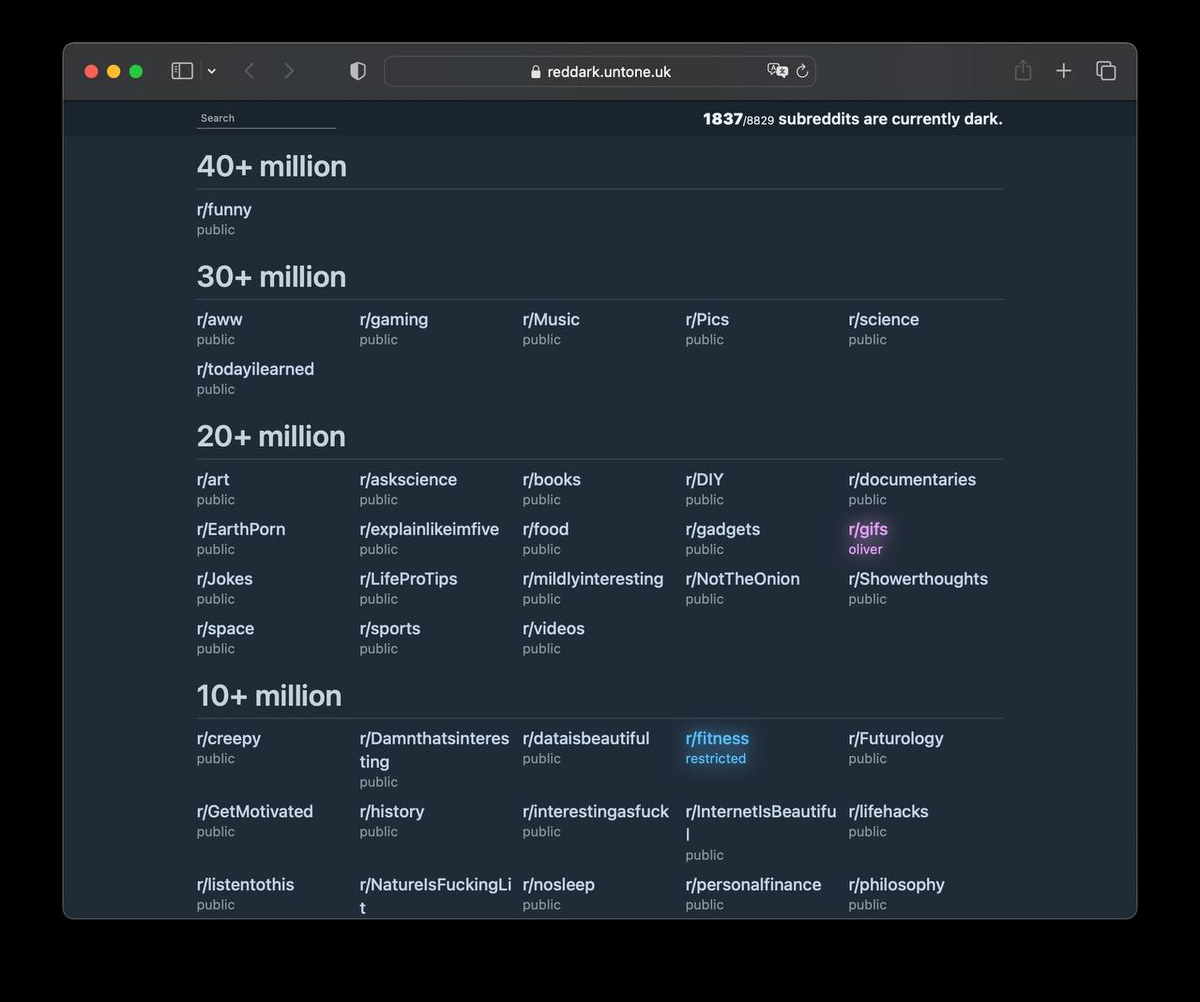The width and height of the screenshot is (1200, 1002).
Task: Focus the reddark.untone.uk address bar
Action: click(x=600, y=71)
